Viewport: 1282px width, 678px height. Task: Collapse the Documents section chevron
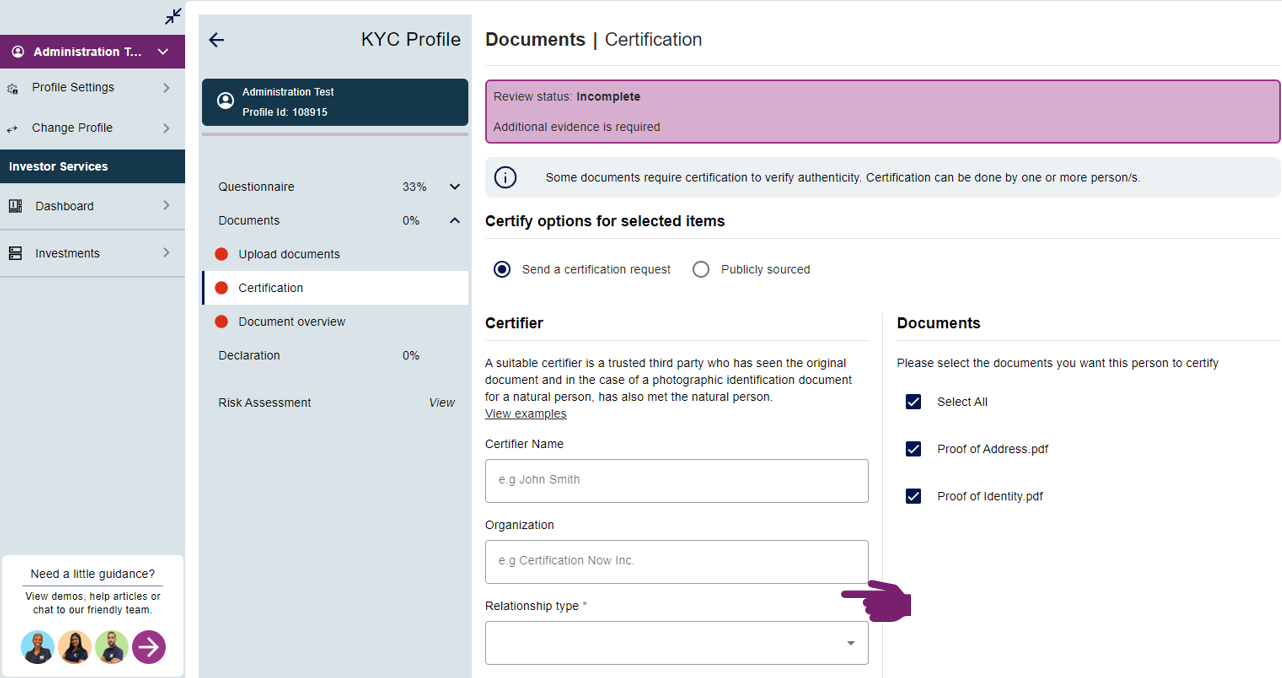pyautogui.click(x=455, y=221)
